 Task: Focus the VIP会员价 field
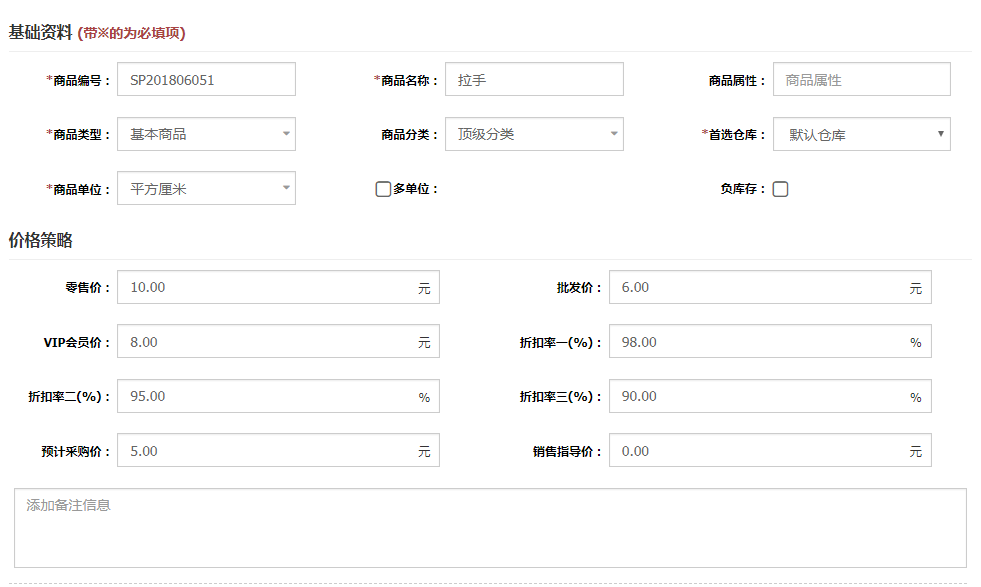(x=265, y=342)
